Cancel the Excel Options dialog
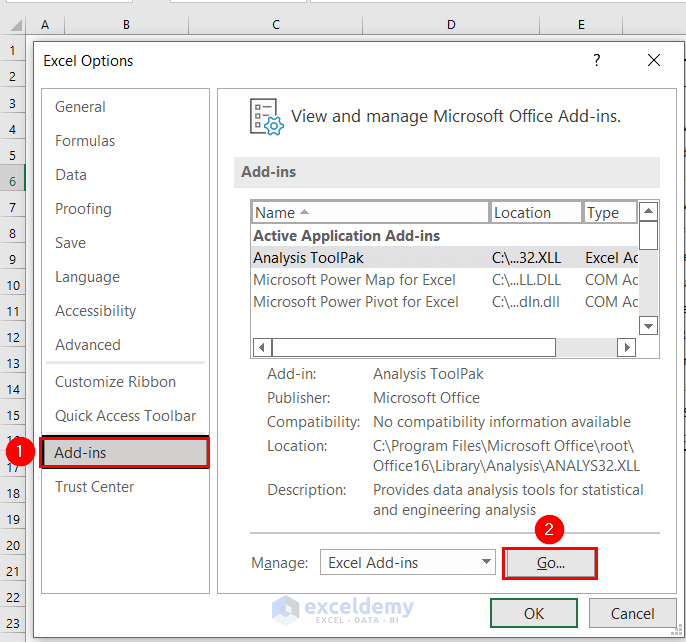This screenshot has width=686, height=642. [x=633, y=614]
